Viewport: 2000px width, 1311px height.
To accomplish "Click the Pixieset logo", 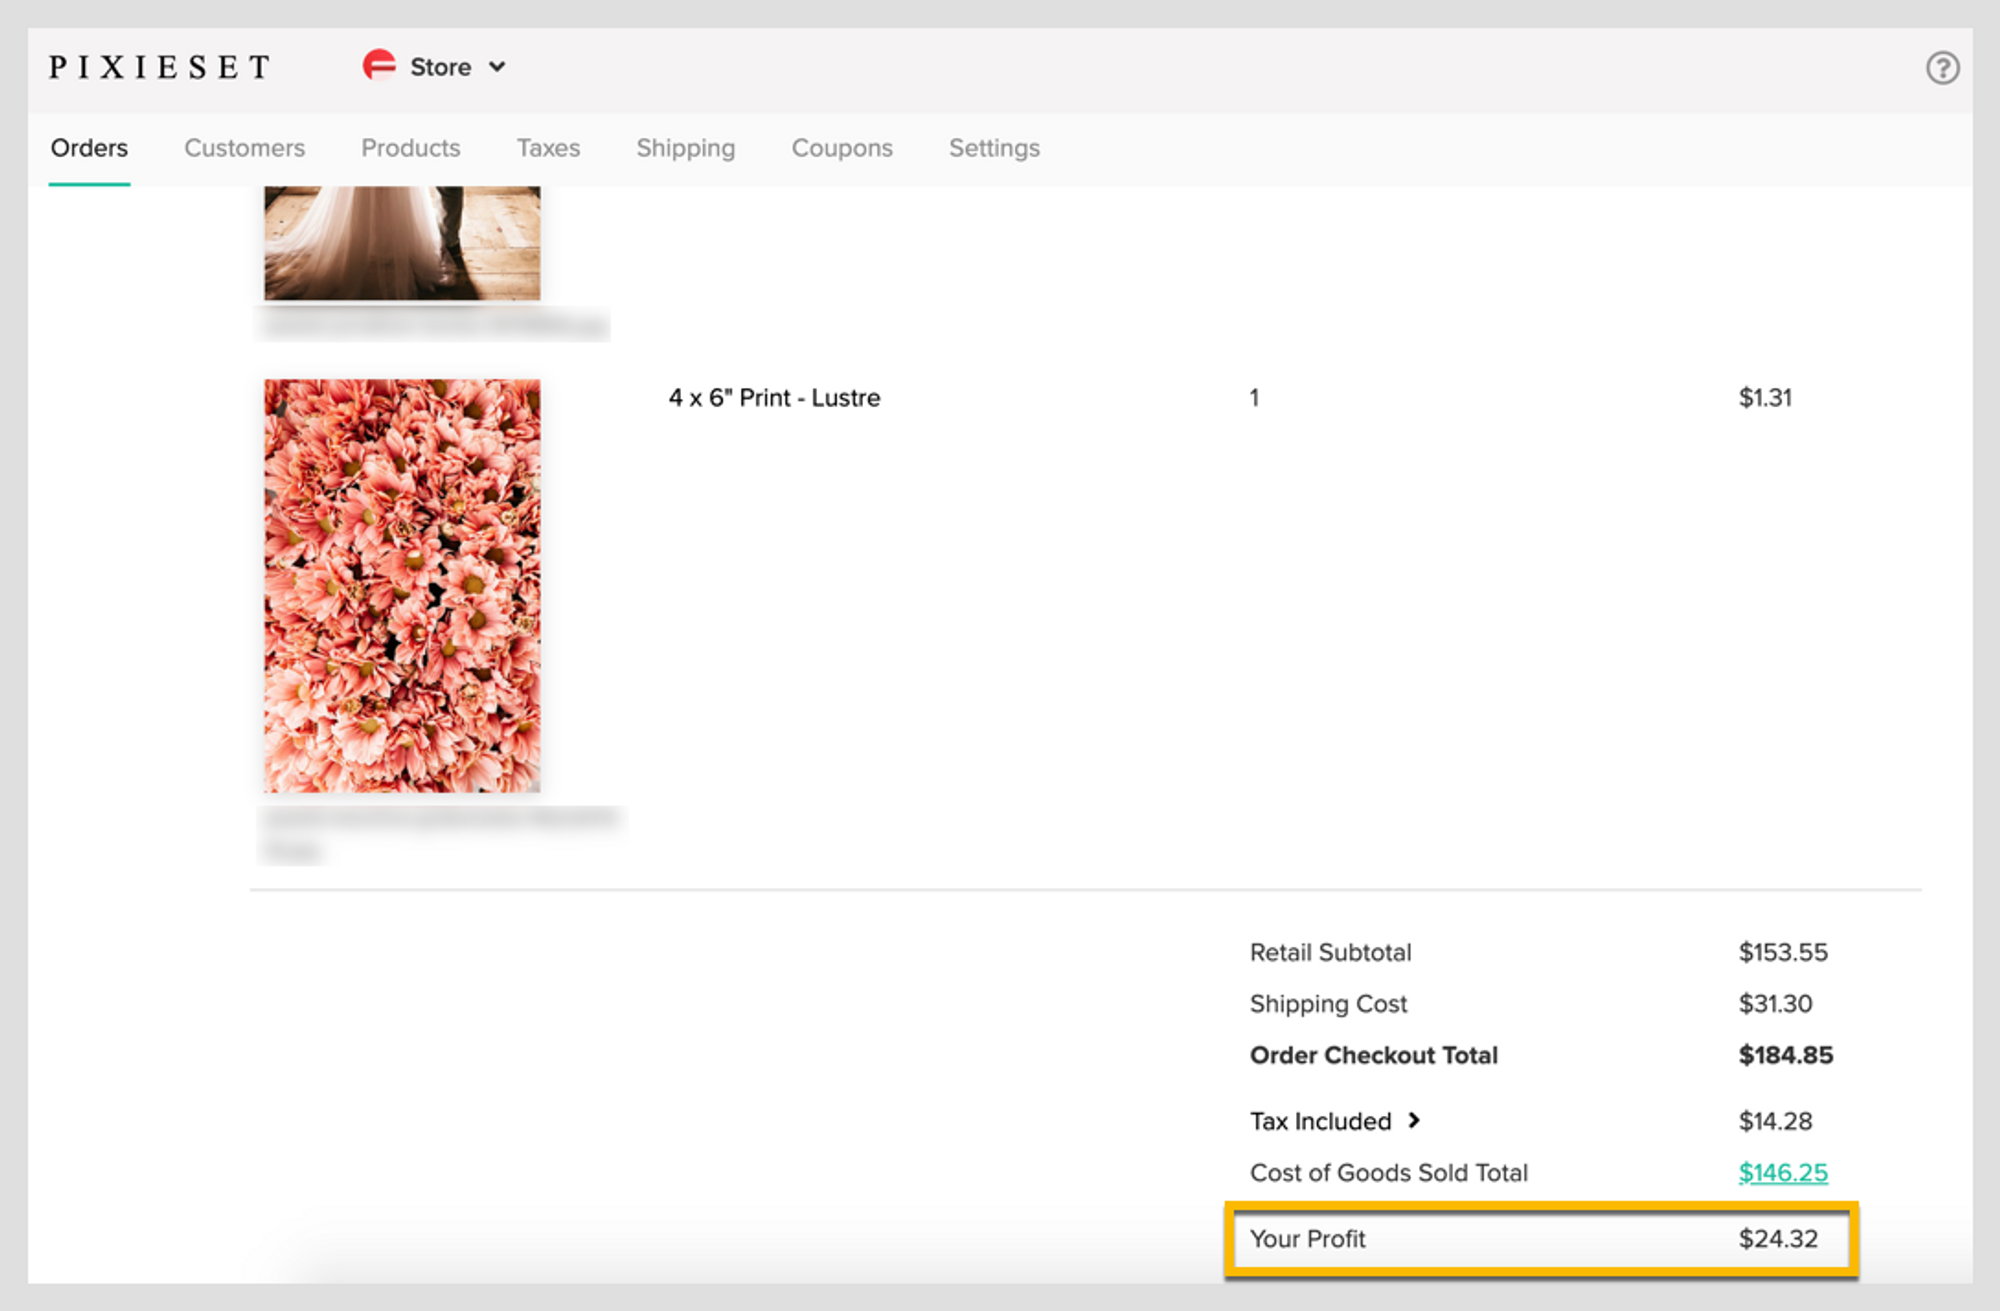I will coord(160,67).
